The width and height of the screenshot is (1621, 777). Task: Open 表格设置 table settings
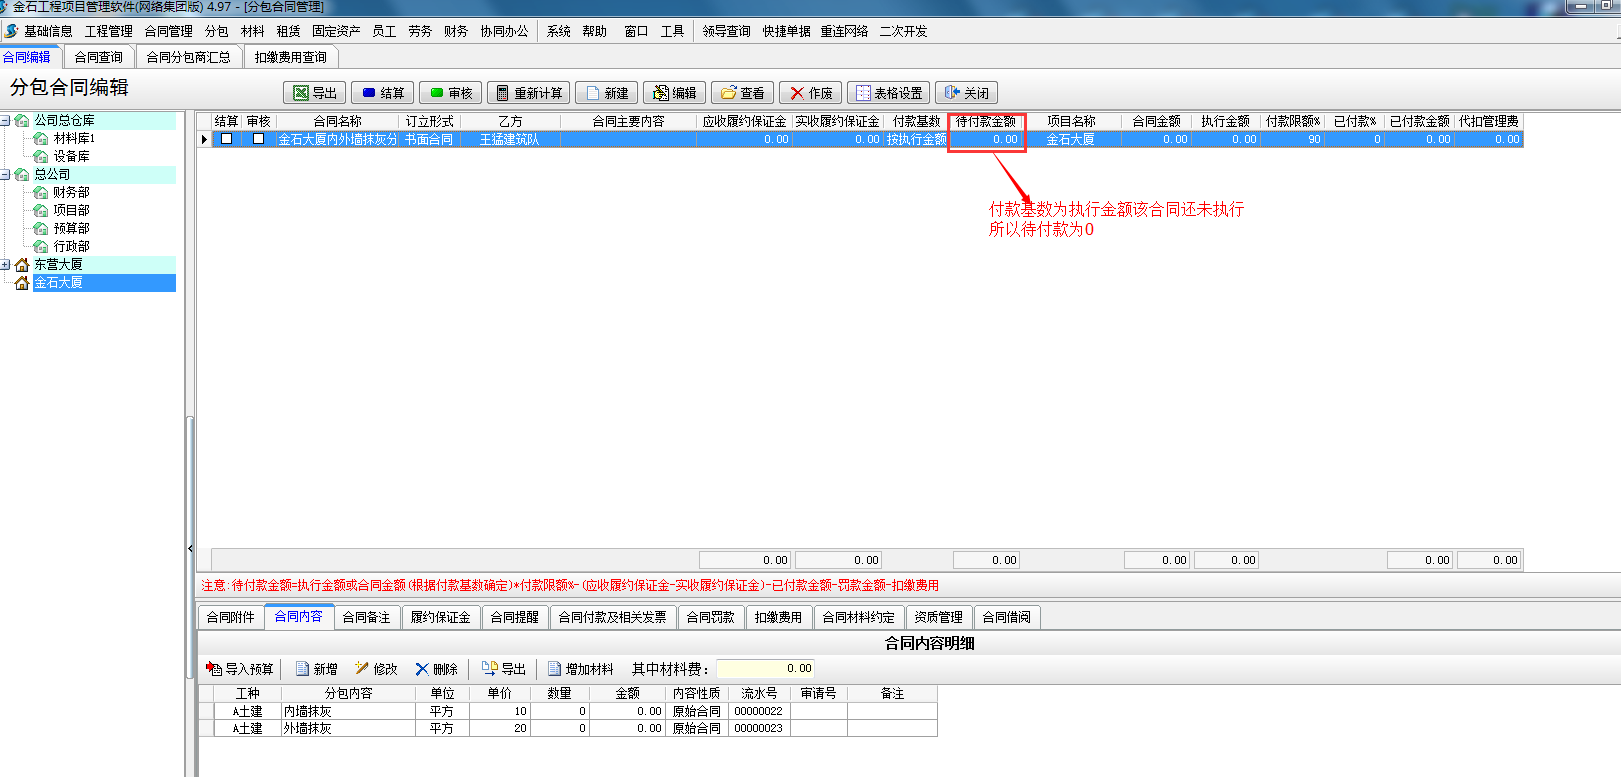click(x=889, y=93)
